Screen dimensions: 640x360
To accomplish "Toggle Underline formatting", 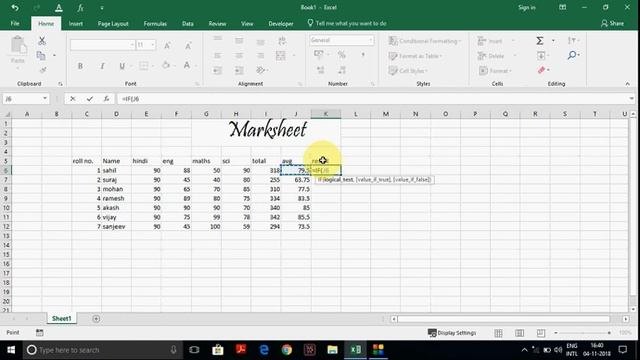I will pos(122,66).
